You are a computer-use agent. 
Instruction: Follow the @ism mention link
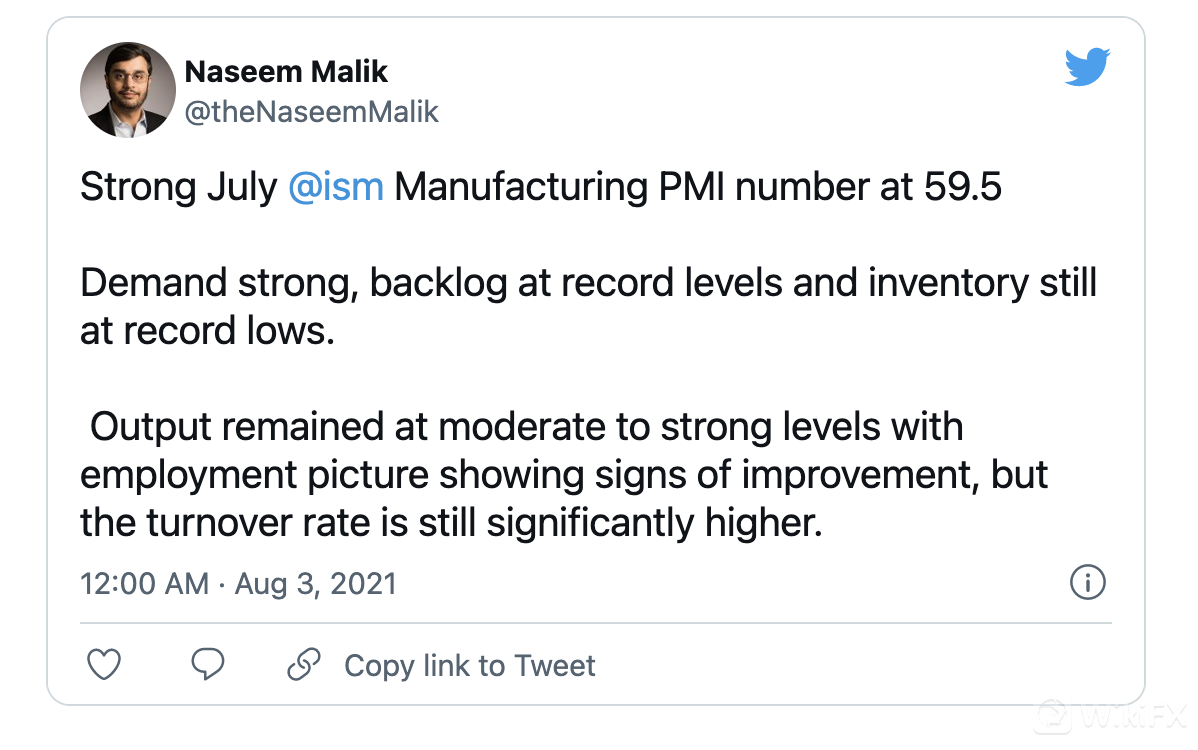tap(336, 187)
